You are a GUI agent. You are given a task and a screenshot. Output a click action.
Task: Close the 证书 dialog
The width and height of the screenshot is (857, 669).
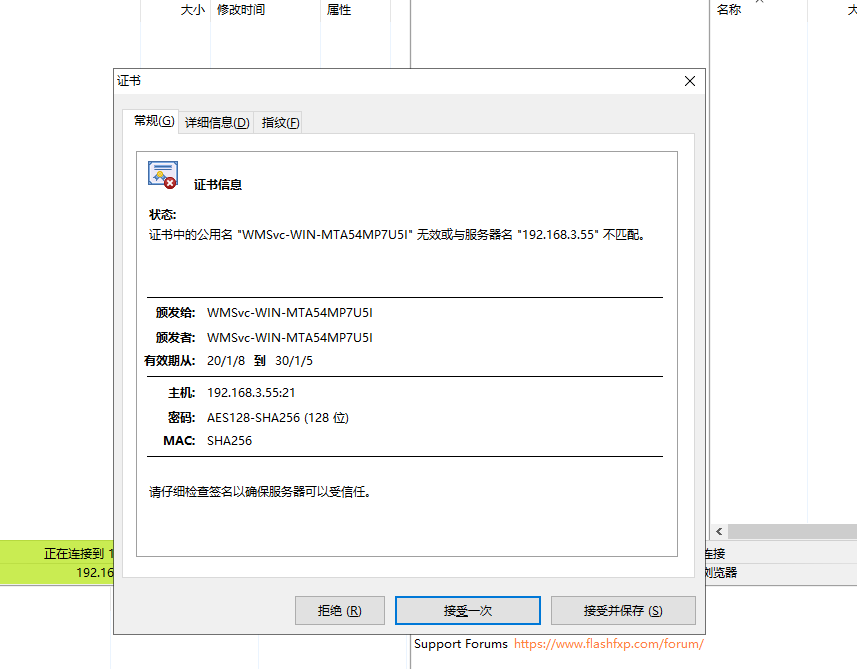(689, 81)
